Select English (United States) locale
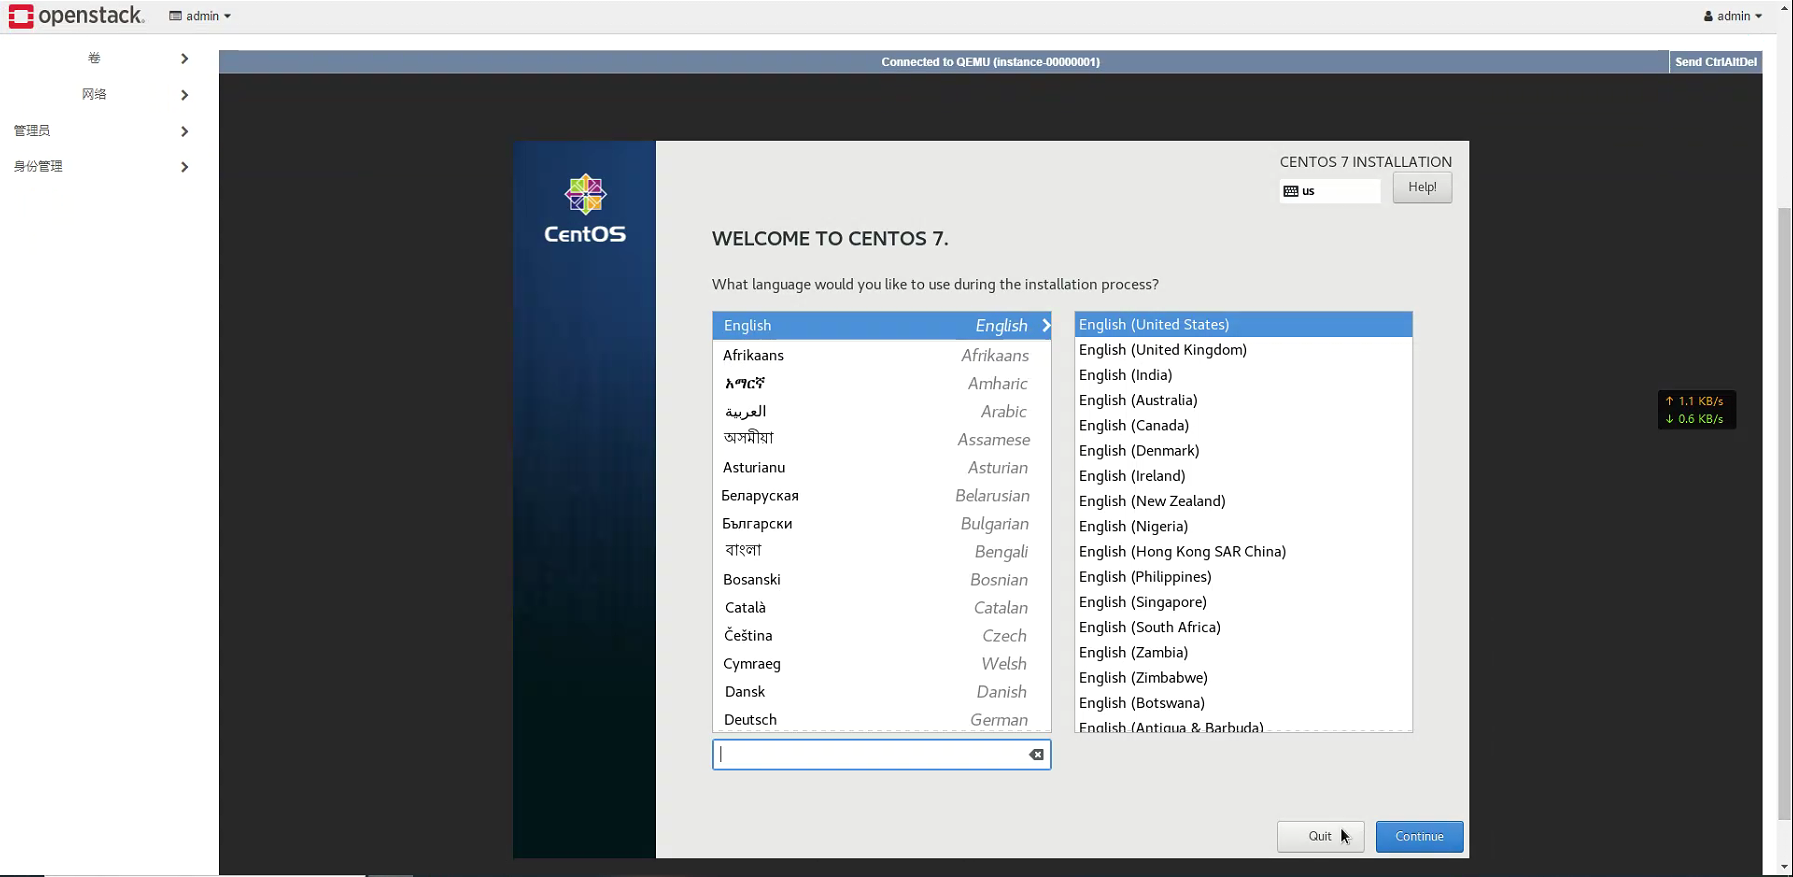The image size is (1793, 877). coord(1243,325)
